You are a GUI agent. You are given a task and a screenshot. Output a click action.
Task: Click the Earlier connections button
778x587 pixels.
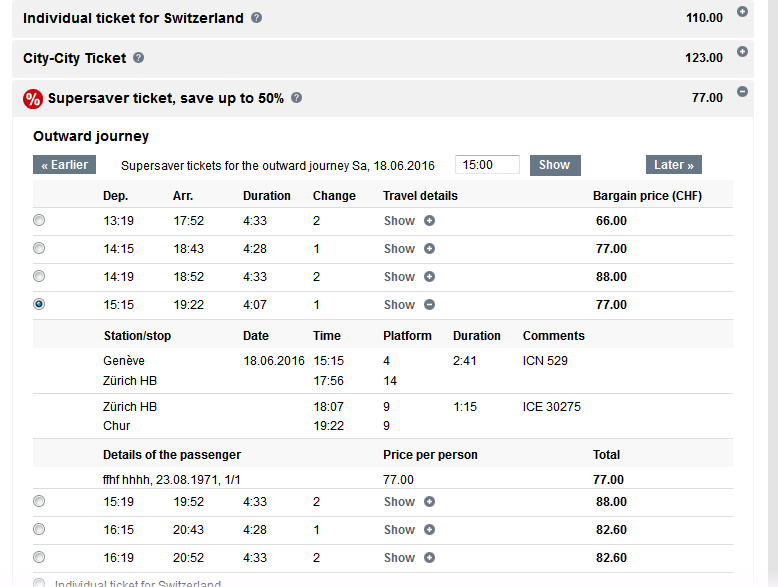pos(65,165)
